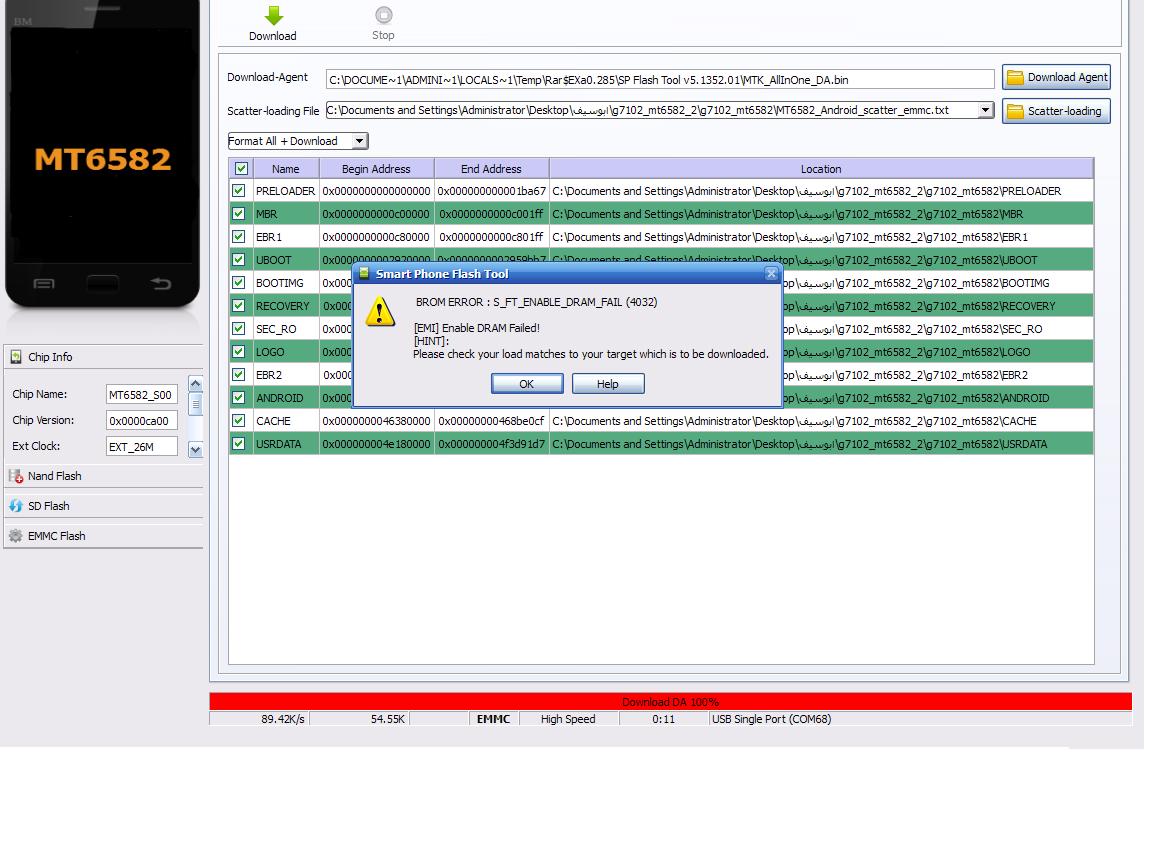
Task: Click the 89.42K/s speed status entry
Action: [259, 719]
